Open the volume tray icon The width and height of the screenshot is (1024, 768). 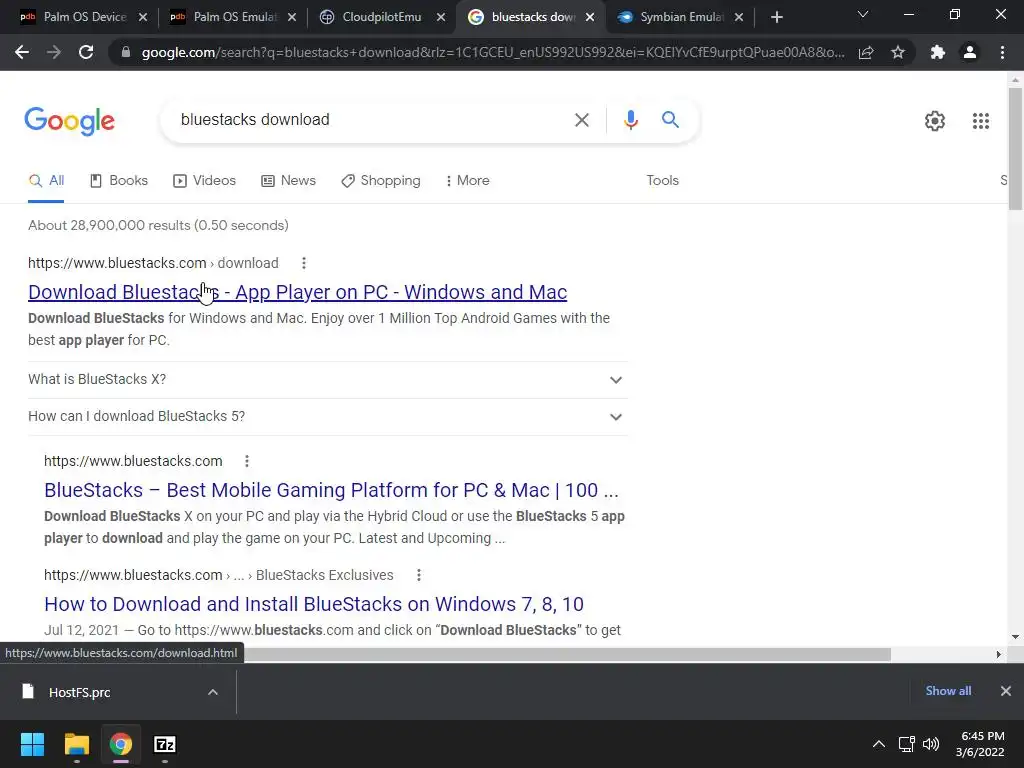point(931,744)
